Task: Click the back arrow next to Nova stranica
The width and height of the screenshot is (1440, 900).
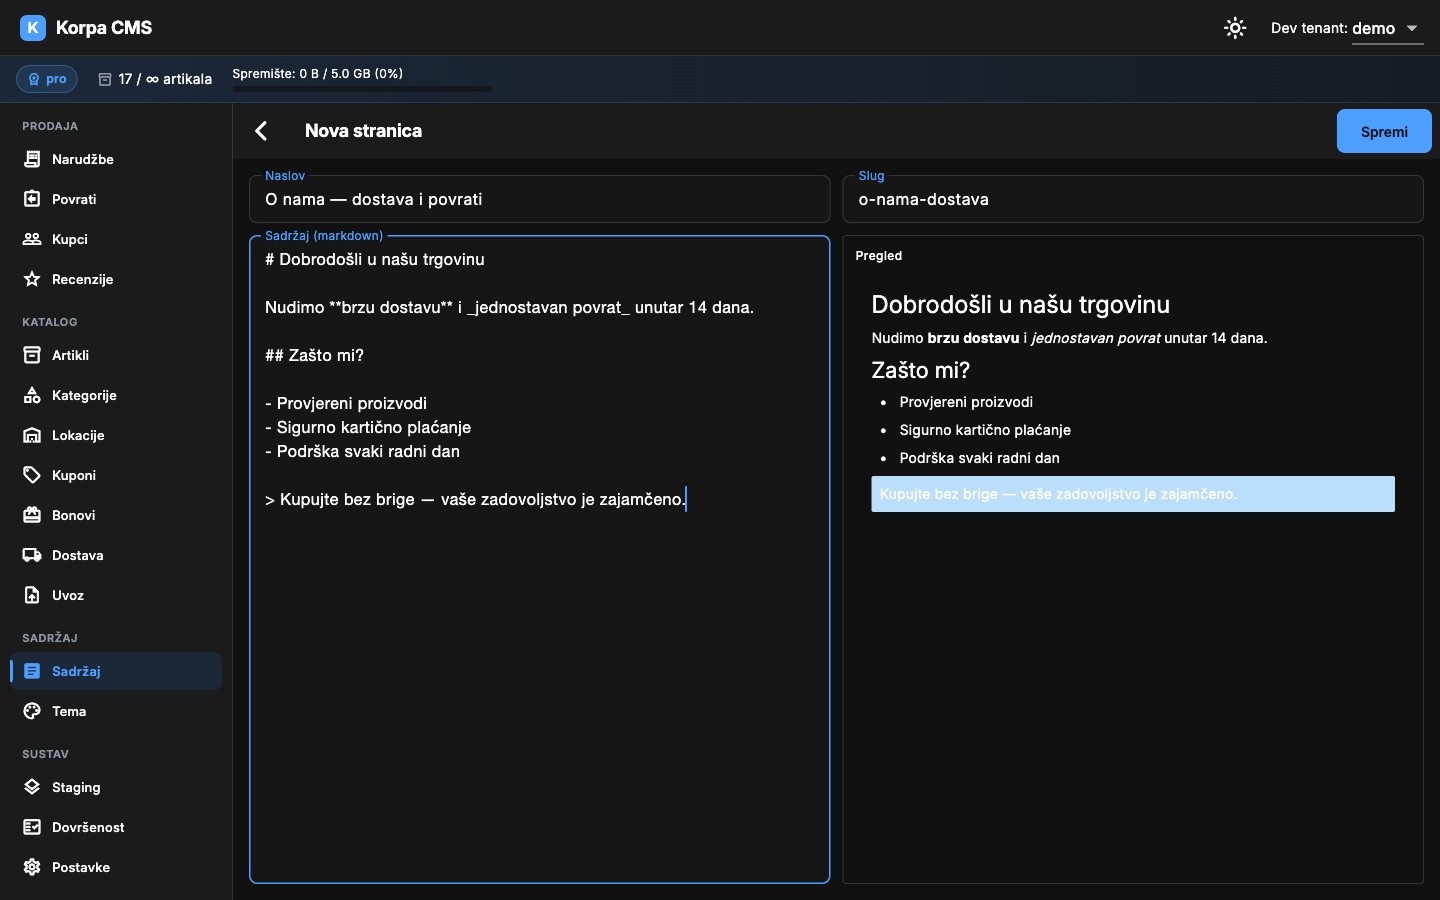Action: [261, 131]
